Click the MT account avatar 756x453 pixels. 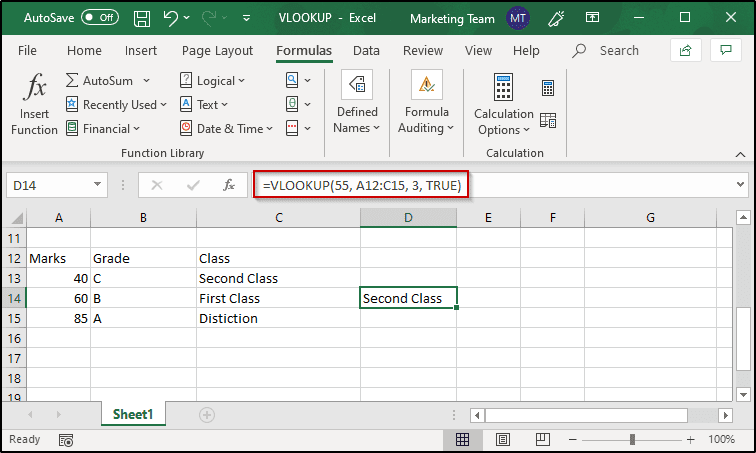(518, 18)
